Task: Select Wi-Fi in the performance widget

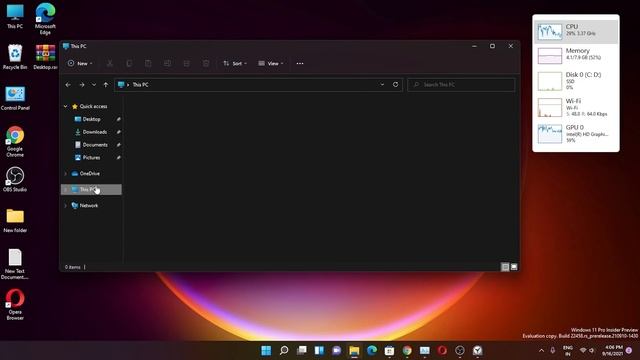Action: click(x=576, y=107)
